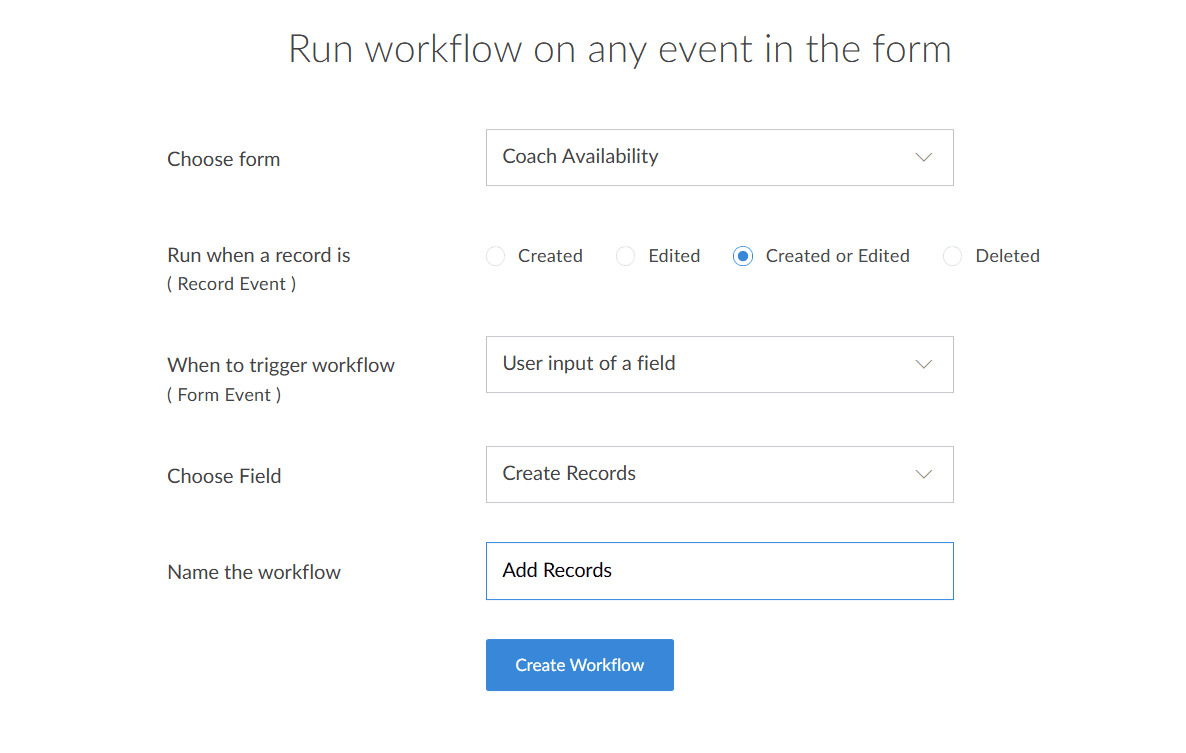
Task: Click the Created or Edited label text
Action: (x=837, y=256)
